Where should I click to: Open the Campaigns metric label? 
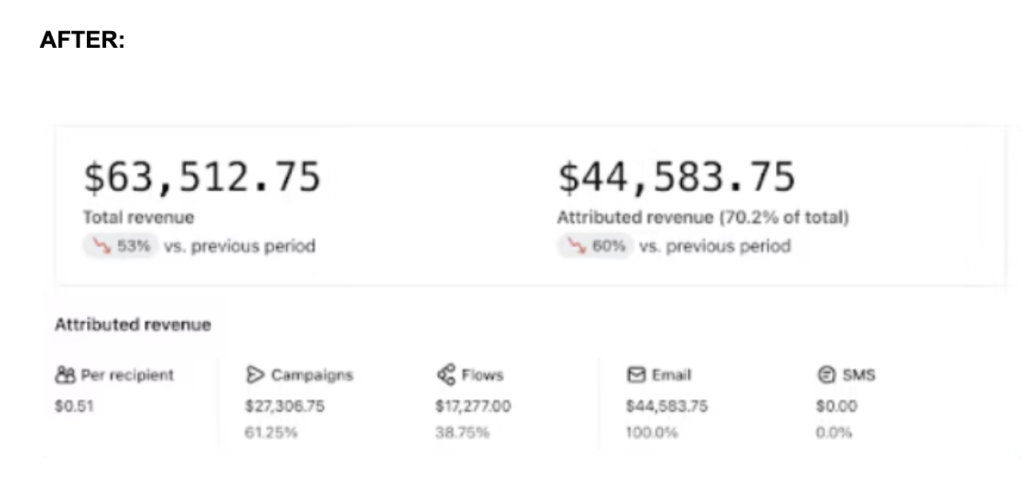[x=311, y=375]
